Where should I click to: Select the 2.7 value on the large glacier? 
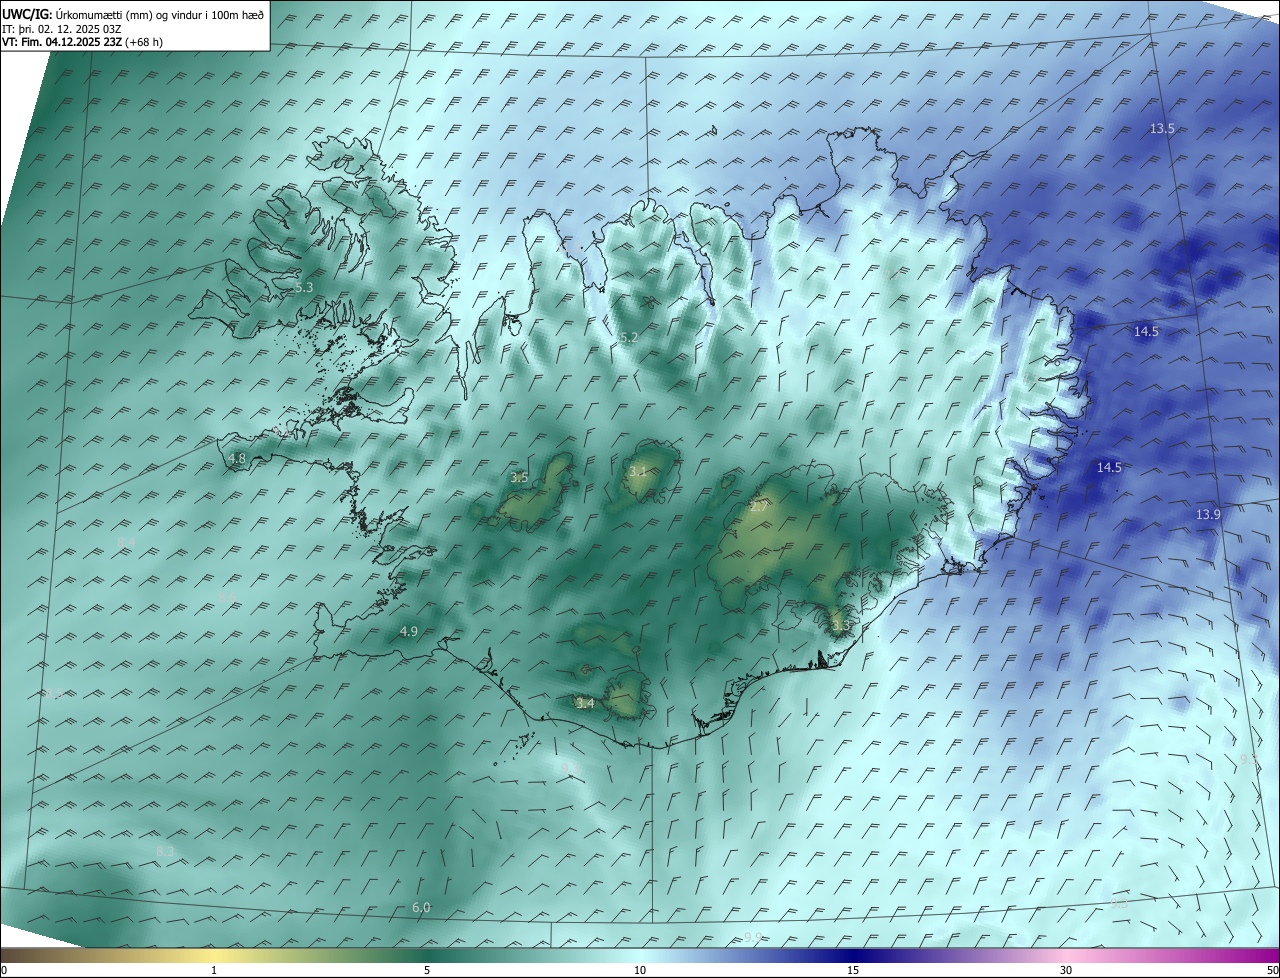coord(759,507)
